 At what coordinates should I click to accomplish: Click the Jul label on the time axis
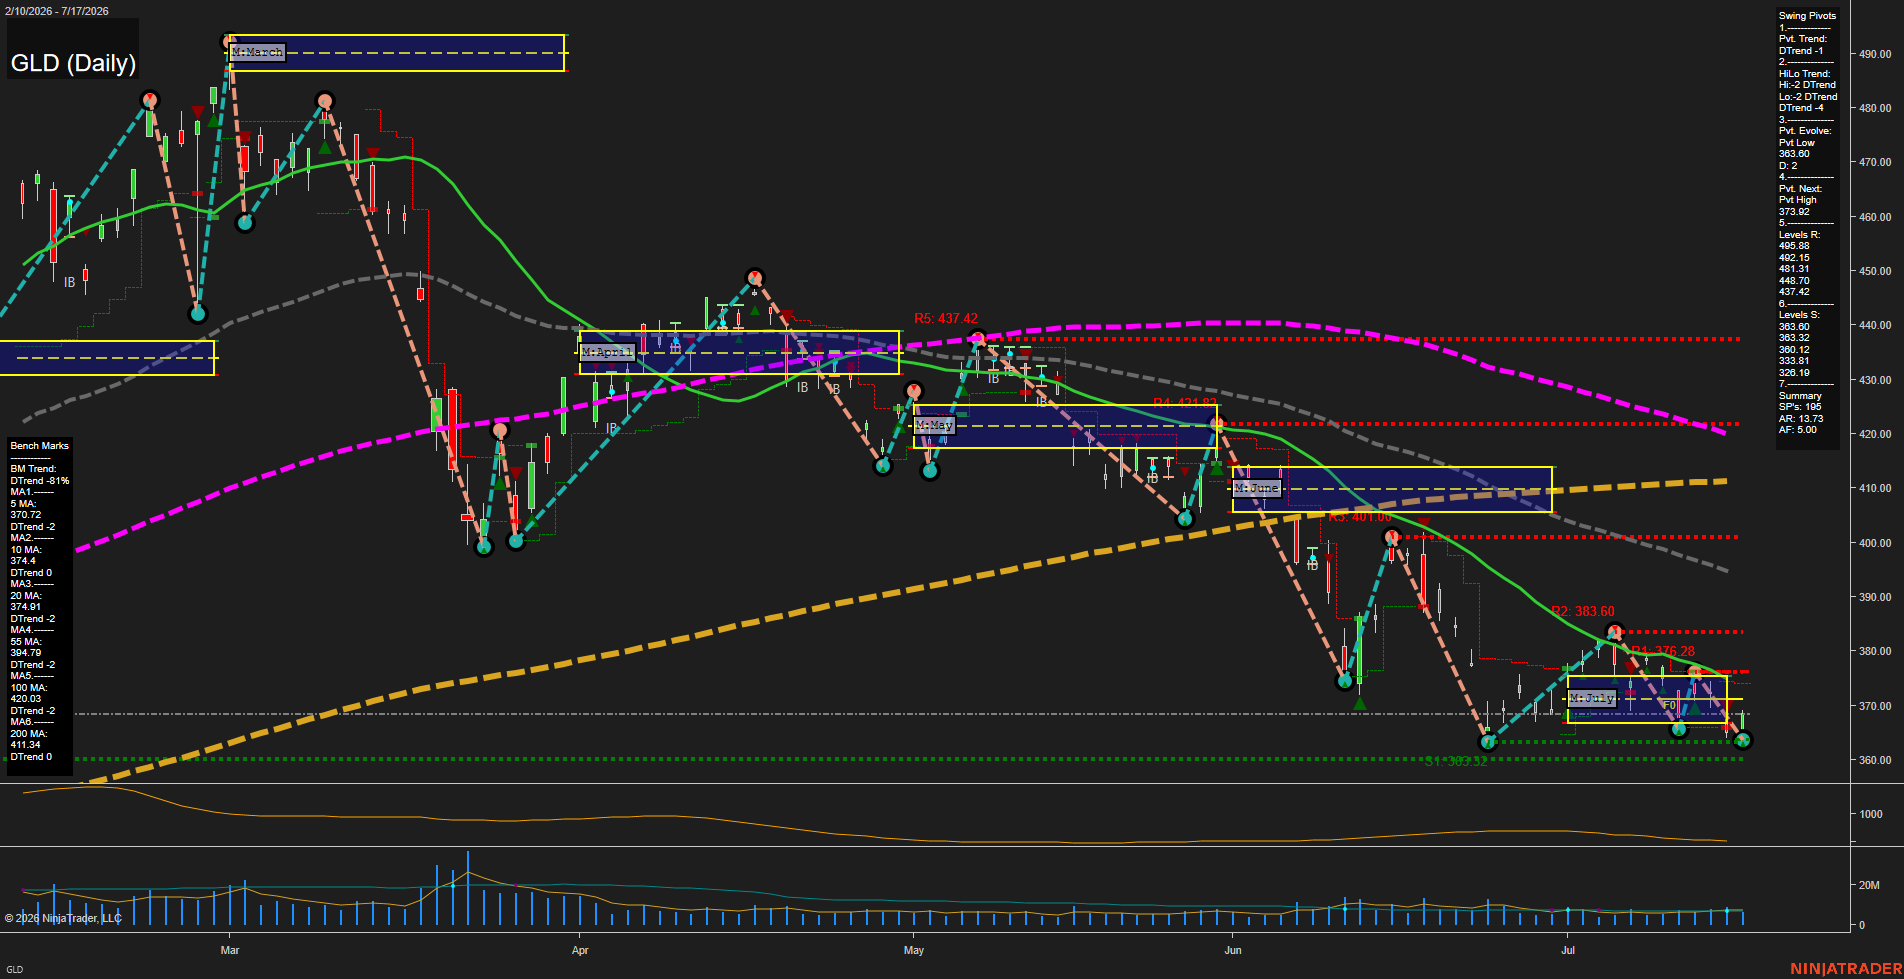(x=1568, y=950)
